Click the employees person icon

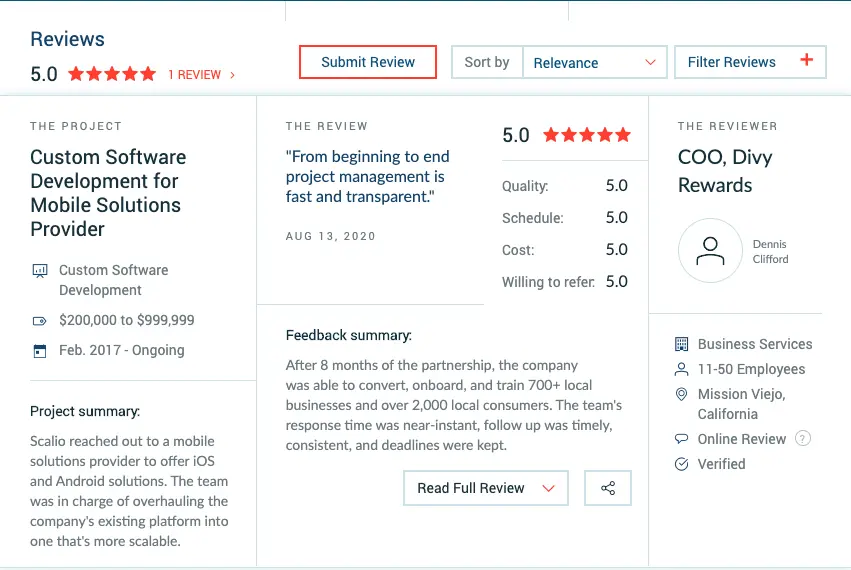pos(682,369)
